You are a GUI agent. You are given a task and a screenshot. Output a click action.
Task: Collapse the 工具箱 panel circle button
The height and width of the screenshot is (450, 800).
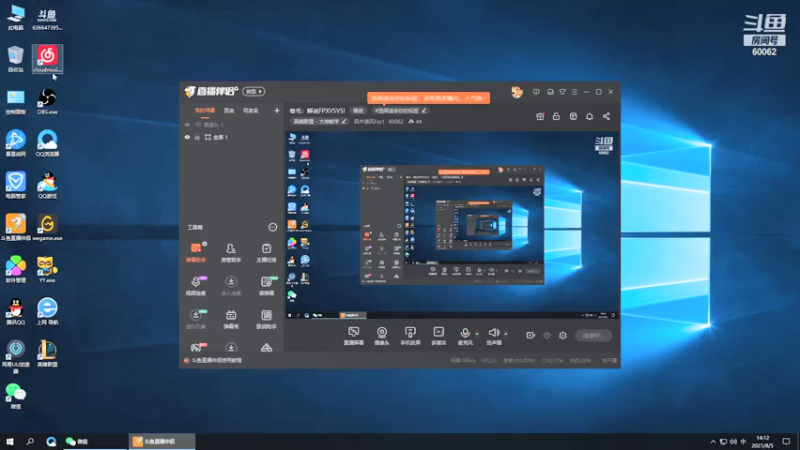[272, 228]
